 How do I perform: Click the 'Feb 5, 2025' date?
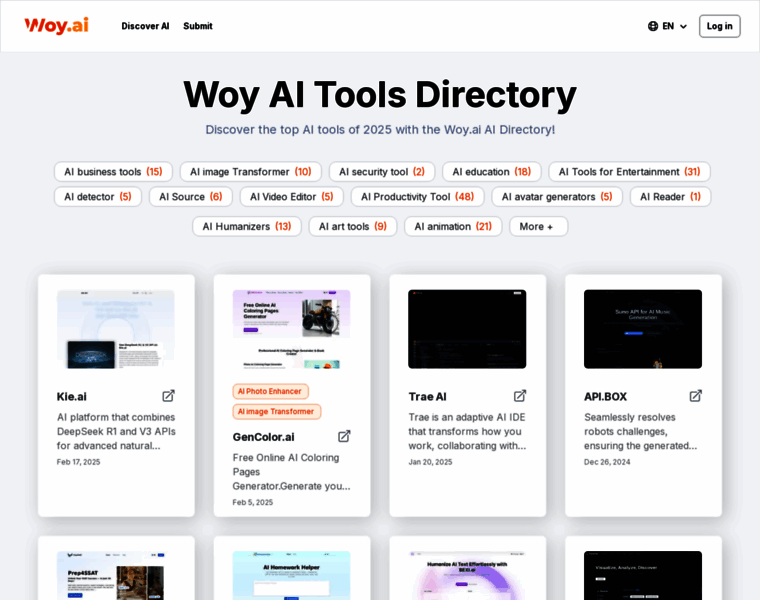point(253,502)
